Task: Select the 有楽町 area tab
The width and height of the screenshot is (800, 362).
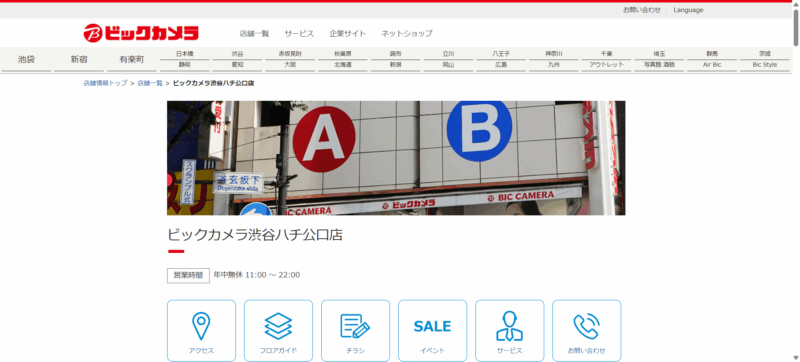Action: (132, 60)
